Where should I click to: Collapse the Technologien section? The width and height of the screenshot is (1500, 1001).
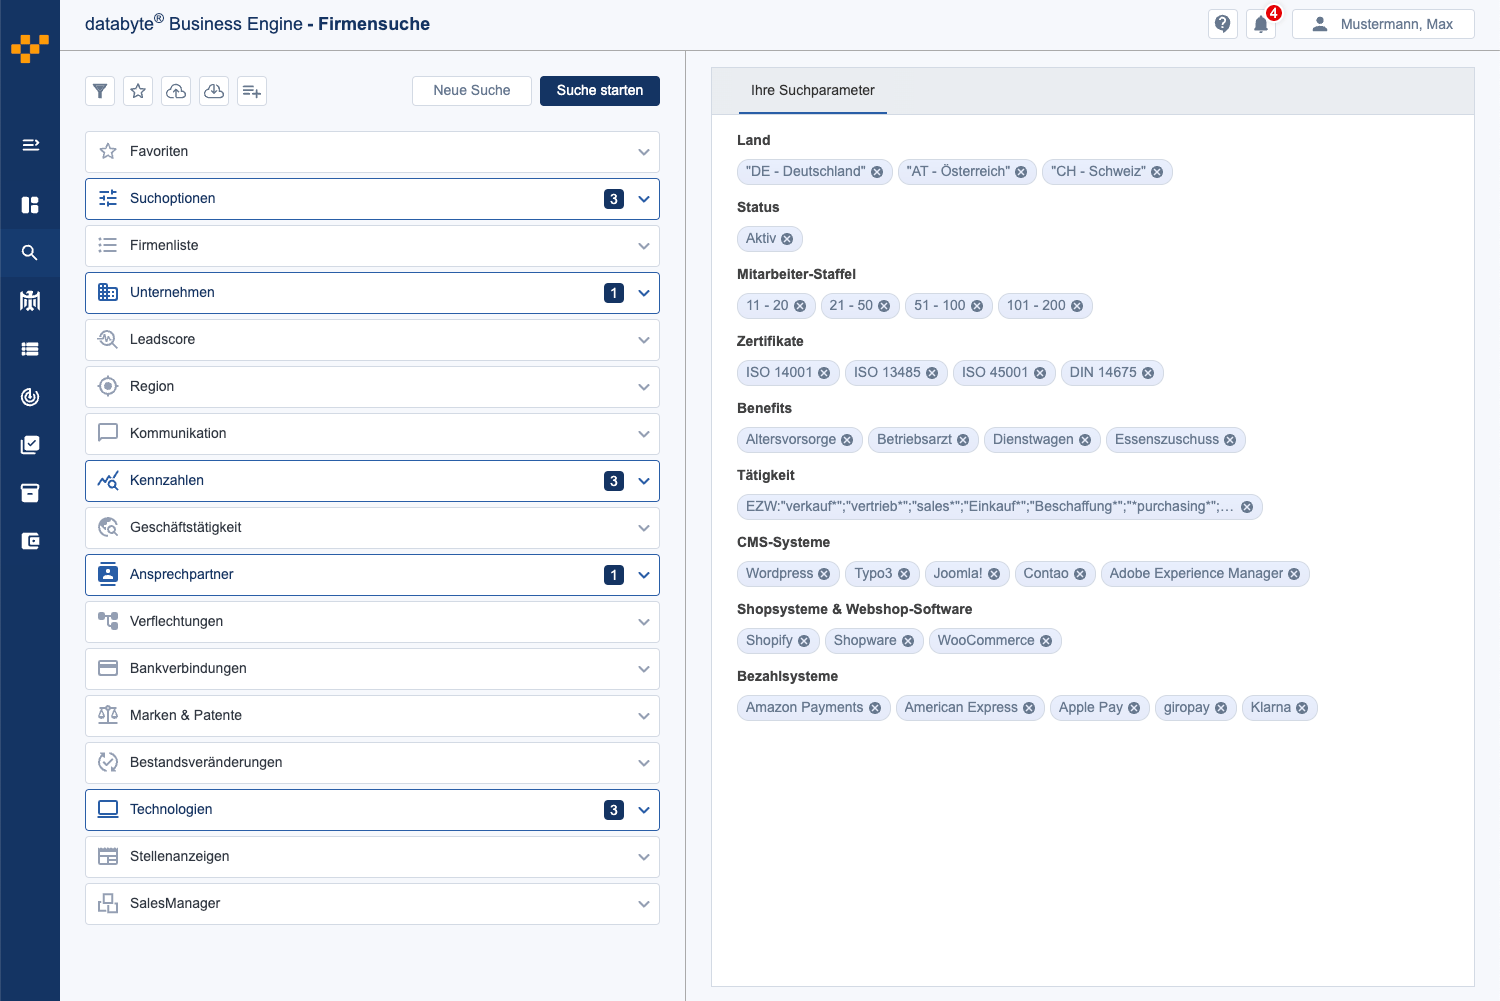[x=644, y=810]
